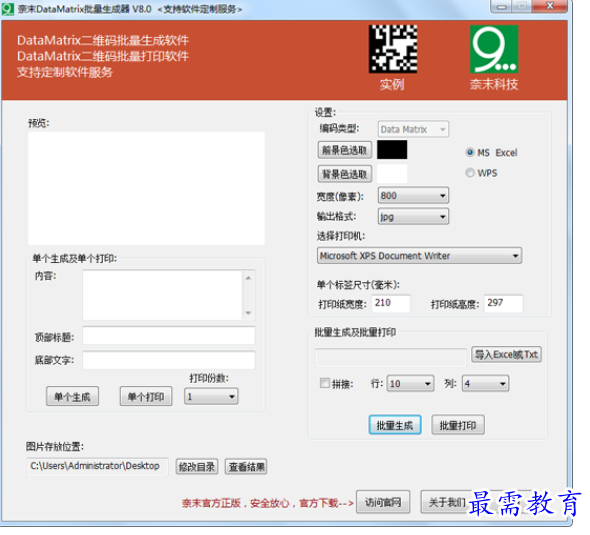Click the black foreground color swatch

pyautogui.click(x=392, y=150)
